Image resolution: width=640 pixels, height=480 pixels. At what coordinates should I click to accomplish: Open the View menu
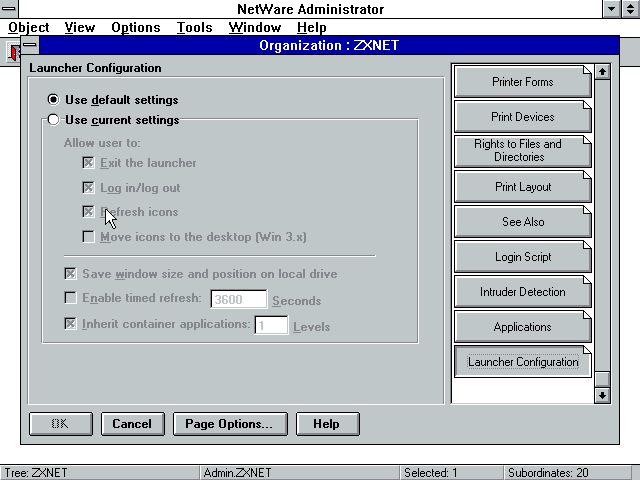[x=80, y=27]
